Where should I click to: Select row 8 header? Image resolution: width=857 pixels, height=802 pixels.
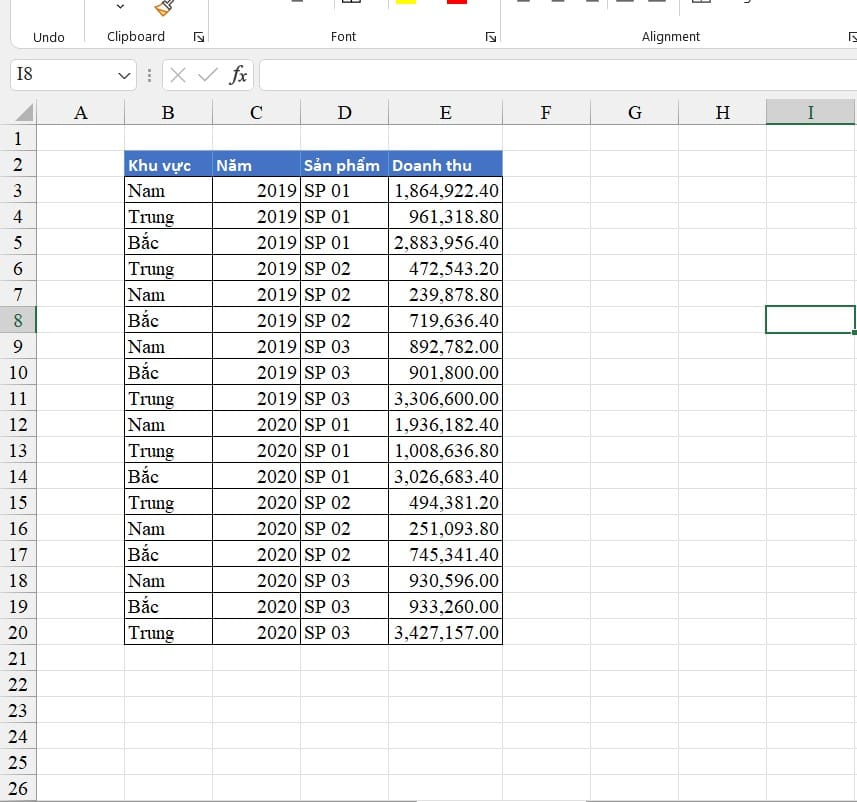click(x=18, y=320)
